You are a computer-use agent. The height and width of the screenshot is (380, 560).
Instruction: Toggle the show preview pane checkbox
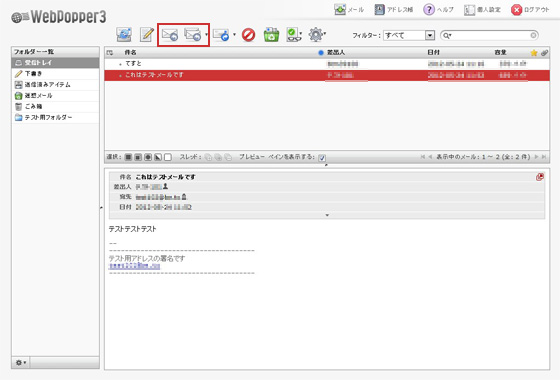click(x=322, y=158)
